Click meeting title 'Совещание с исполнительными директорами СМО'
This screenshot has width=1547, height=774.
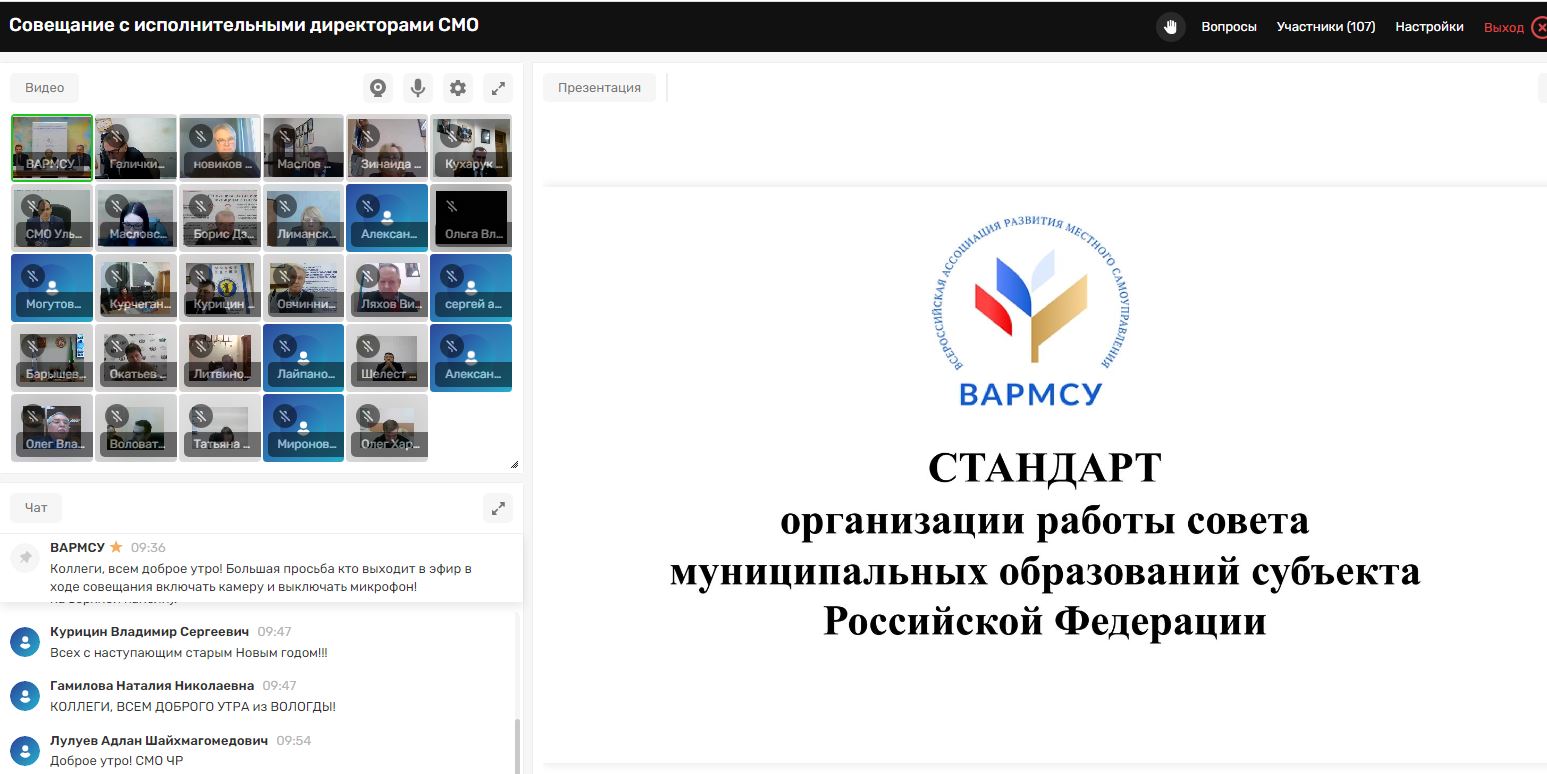point(244,25)
